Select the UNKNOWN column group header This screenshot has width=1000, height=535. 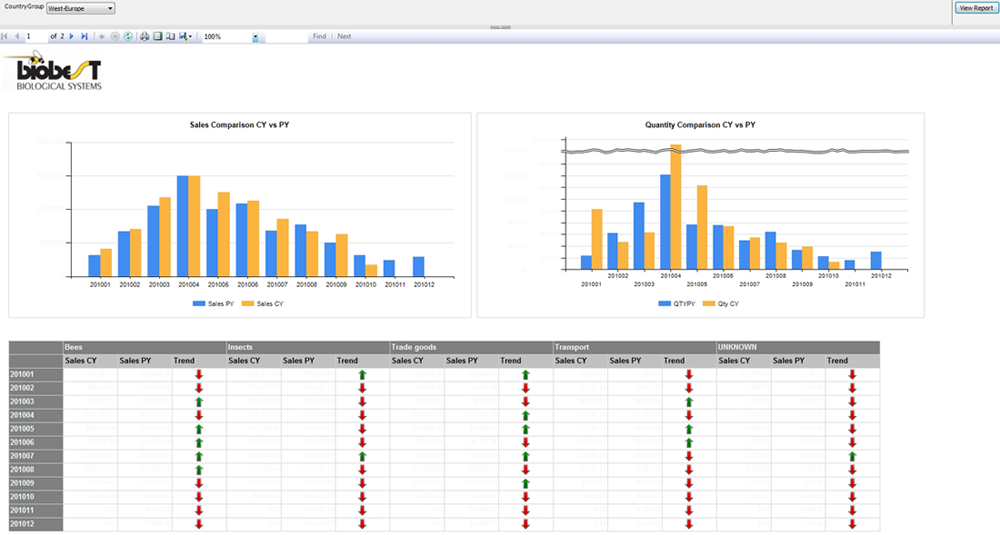(x=798, y=348)
